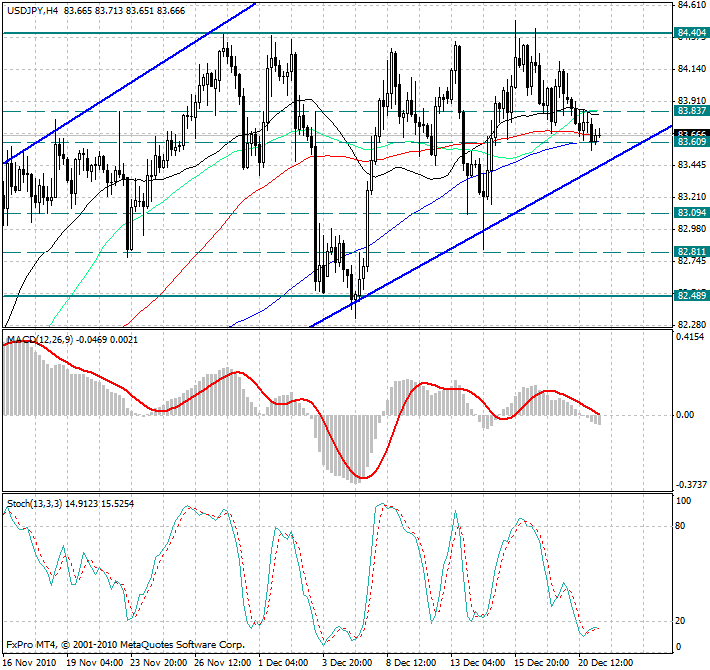
Task: Click the FxPro MT4 MetaQuotes copyright text
Action: tap(125, 644)
